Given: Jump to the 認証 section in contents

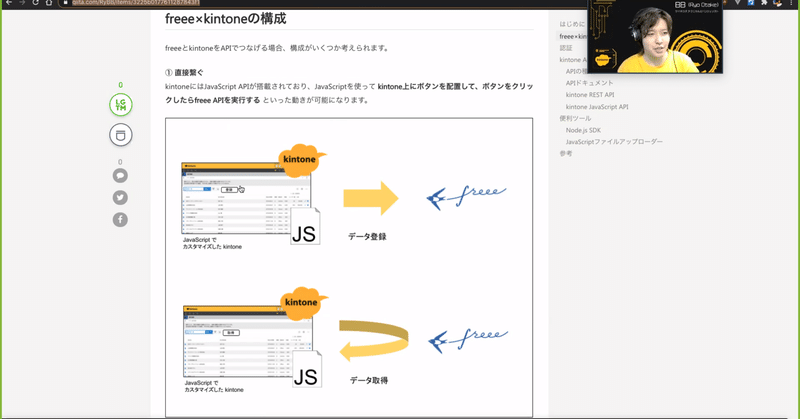Looking at the screenshot, I should pyautogui.click(x=566, y=48).
